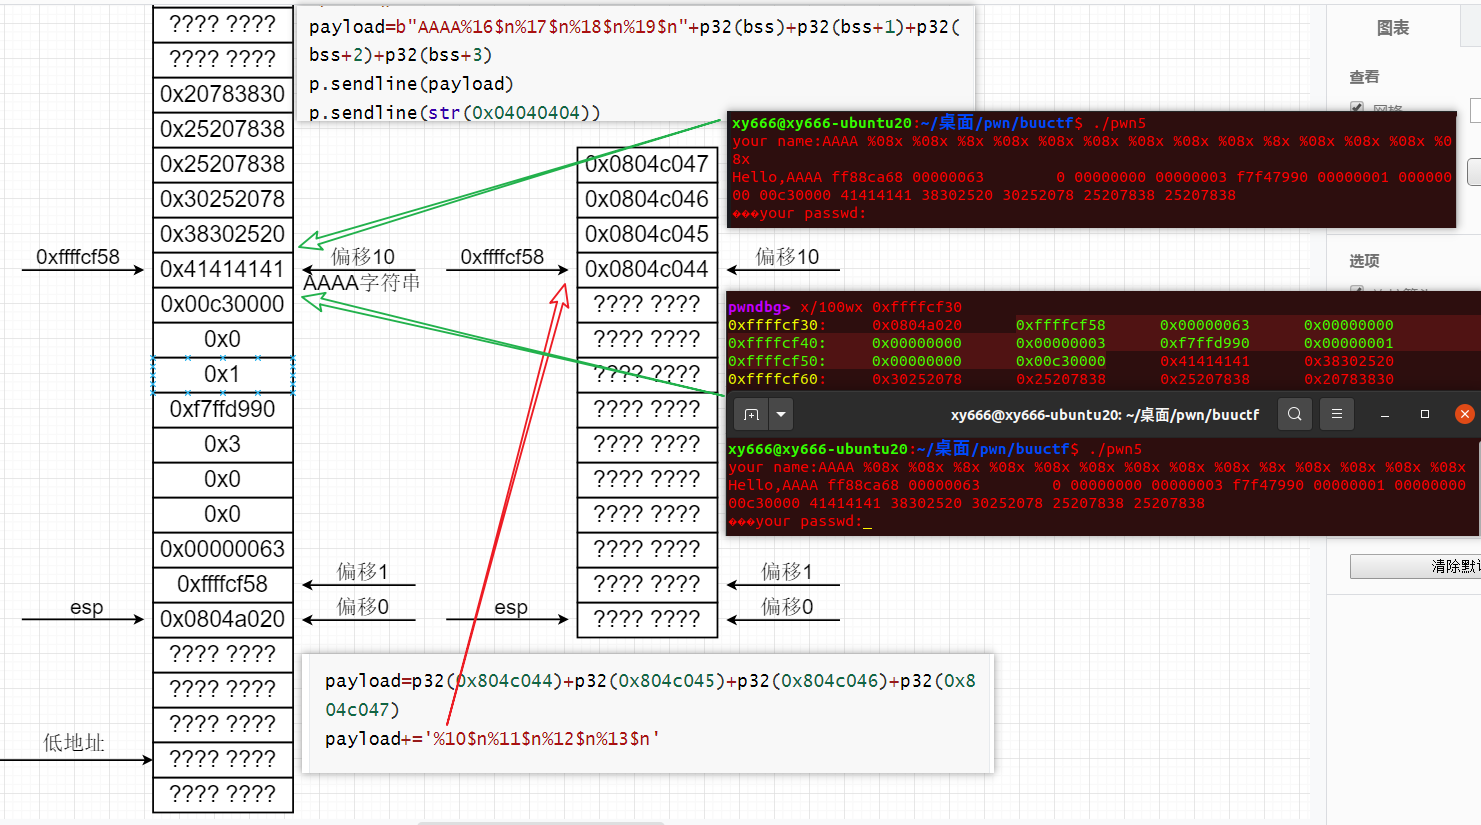Click the 清除默认 button in the sidebar
This screenshot has height=825, width=1481.
[1415, 566]
